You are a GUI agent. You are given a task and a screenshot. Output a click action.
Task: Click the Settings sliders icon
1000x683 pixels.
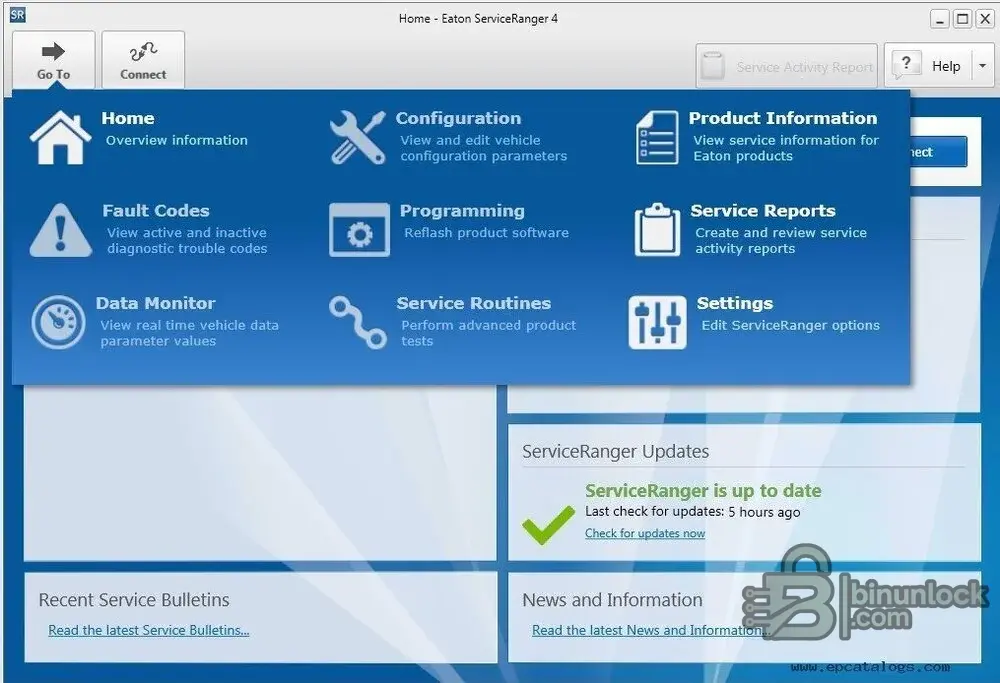658,322
